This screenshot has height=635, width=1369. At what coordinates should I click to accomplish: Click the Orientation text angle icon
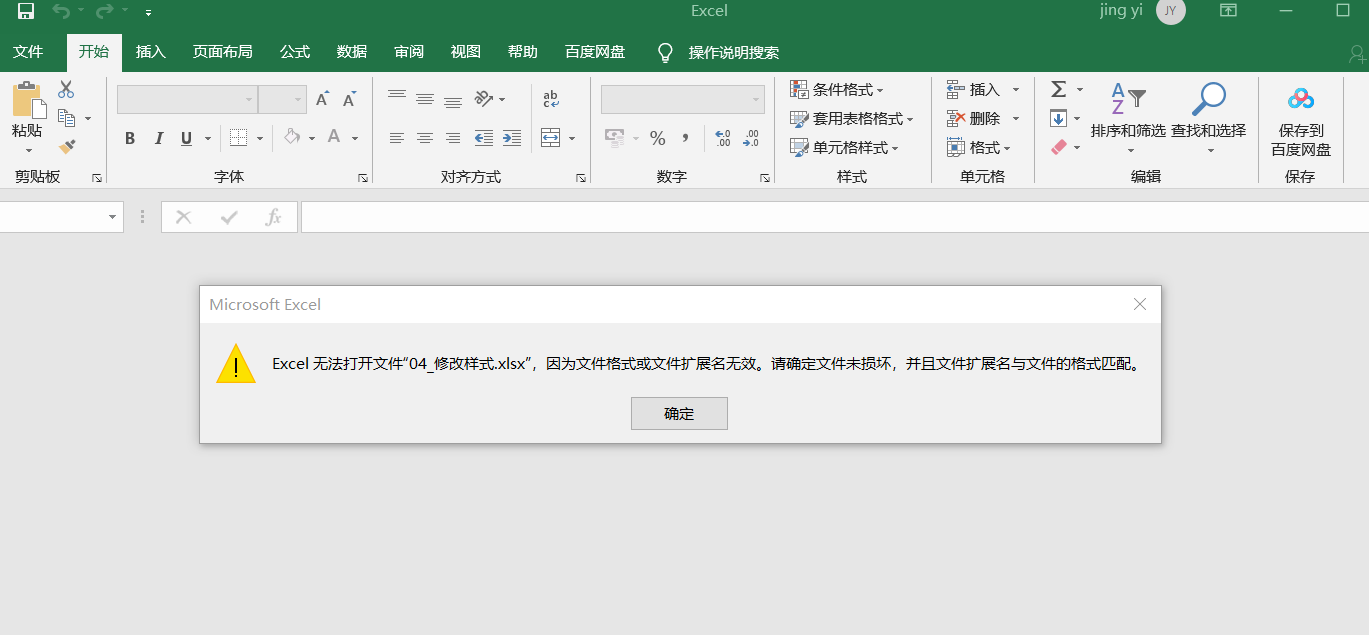pos(484,98)
